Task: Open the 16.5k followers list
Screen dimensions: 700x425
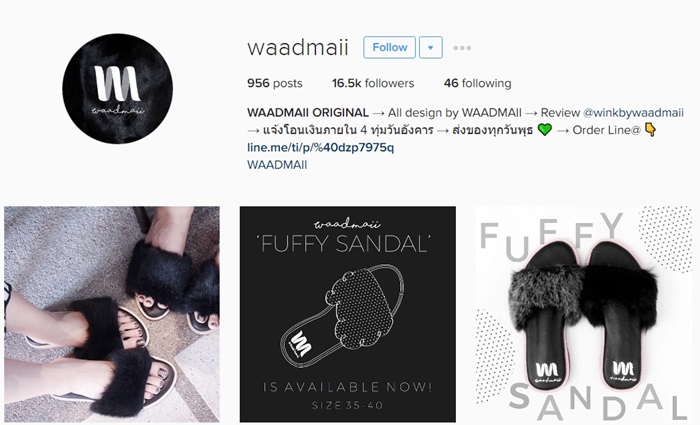Action: click(373, 83)
